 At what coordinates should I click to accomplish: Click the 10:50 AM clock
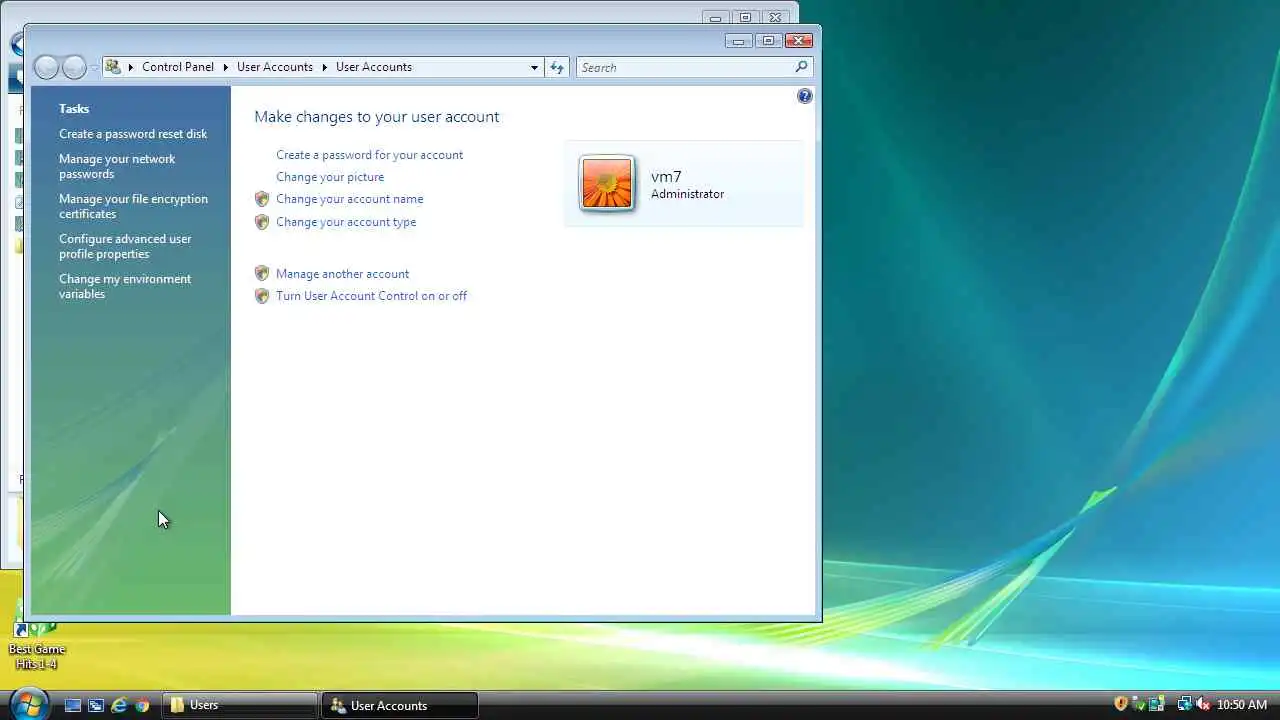pos(1241,705)
